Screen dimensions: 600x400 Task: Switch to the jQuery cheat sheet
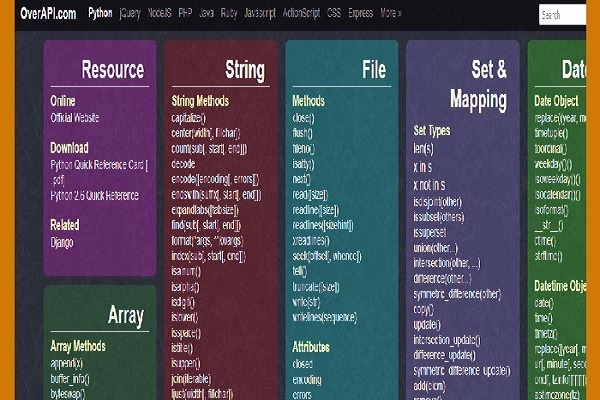[130, 14]
